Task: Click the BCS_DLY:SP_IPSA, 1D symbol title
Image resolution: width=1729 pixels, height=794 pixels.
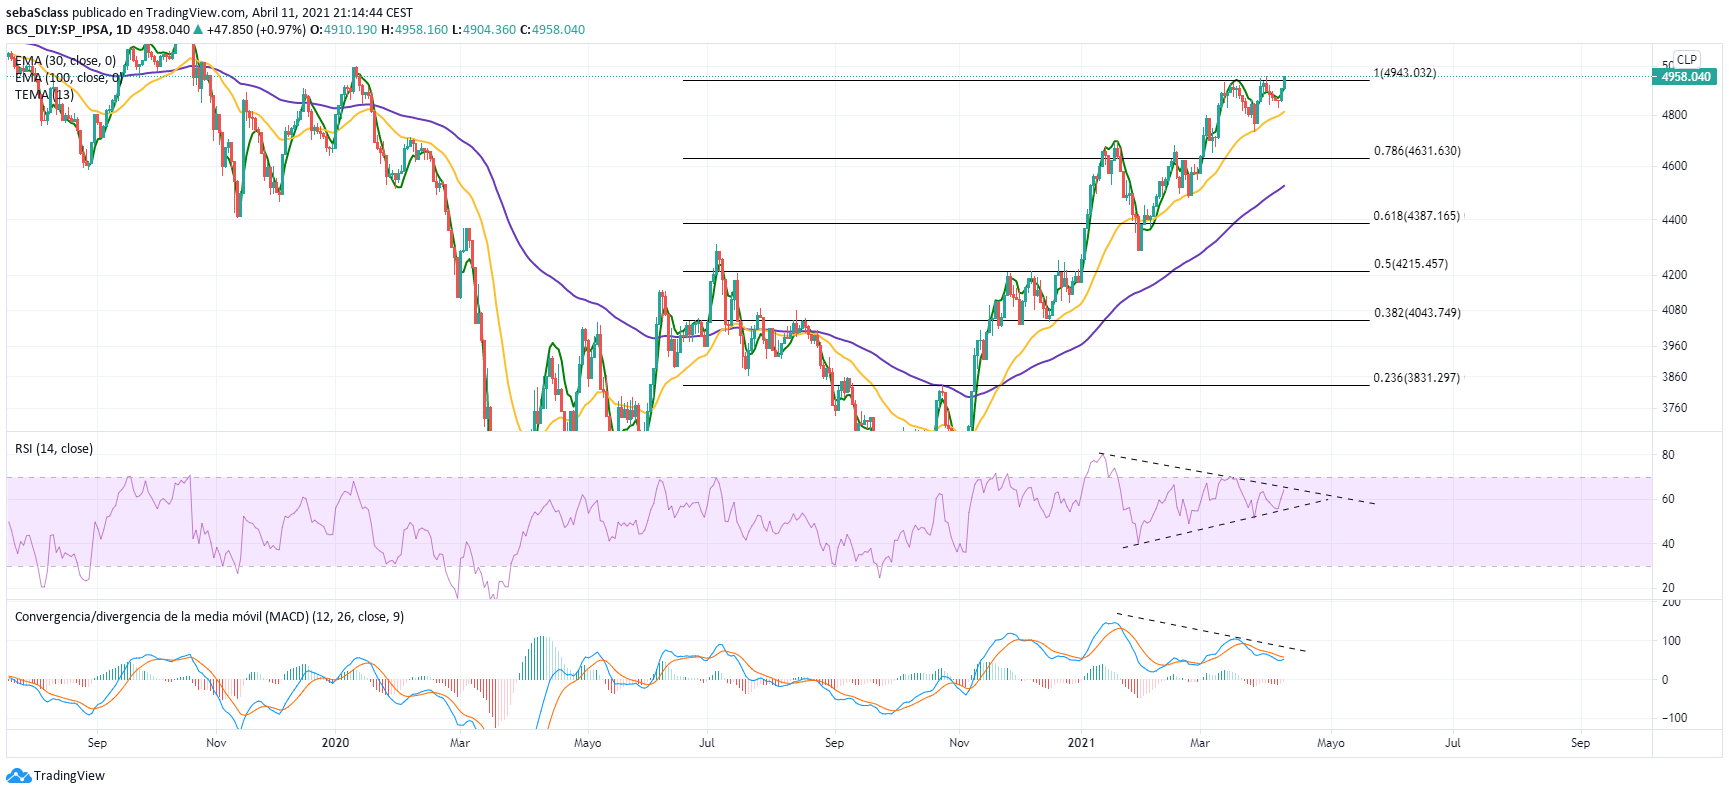Action: (x=69, y=30)
